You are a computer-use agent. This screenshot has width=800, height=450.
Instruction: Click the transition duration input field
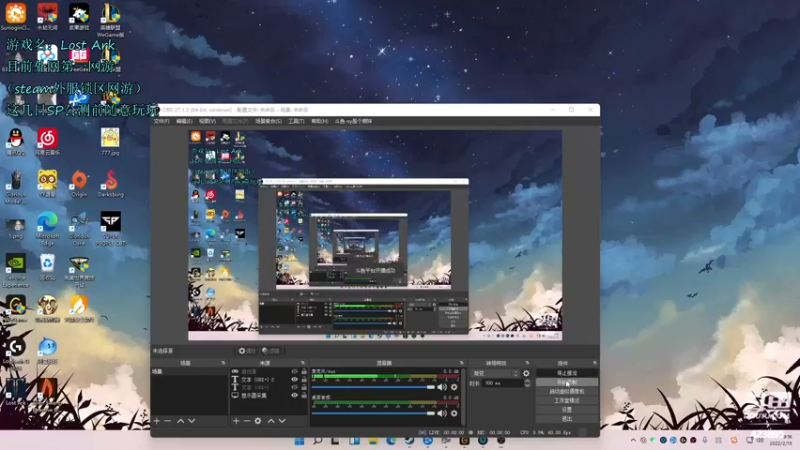(x=503, y=383)
